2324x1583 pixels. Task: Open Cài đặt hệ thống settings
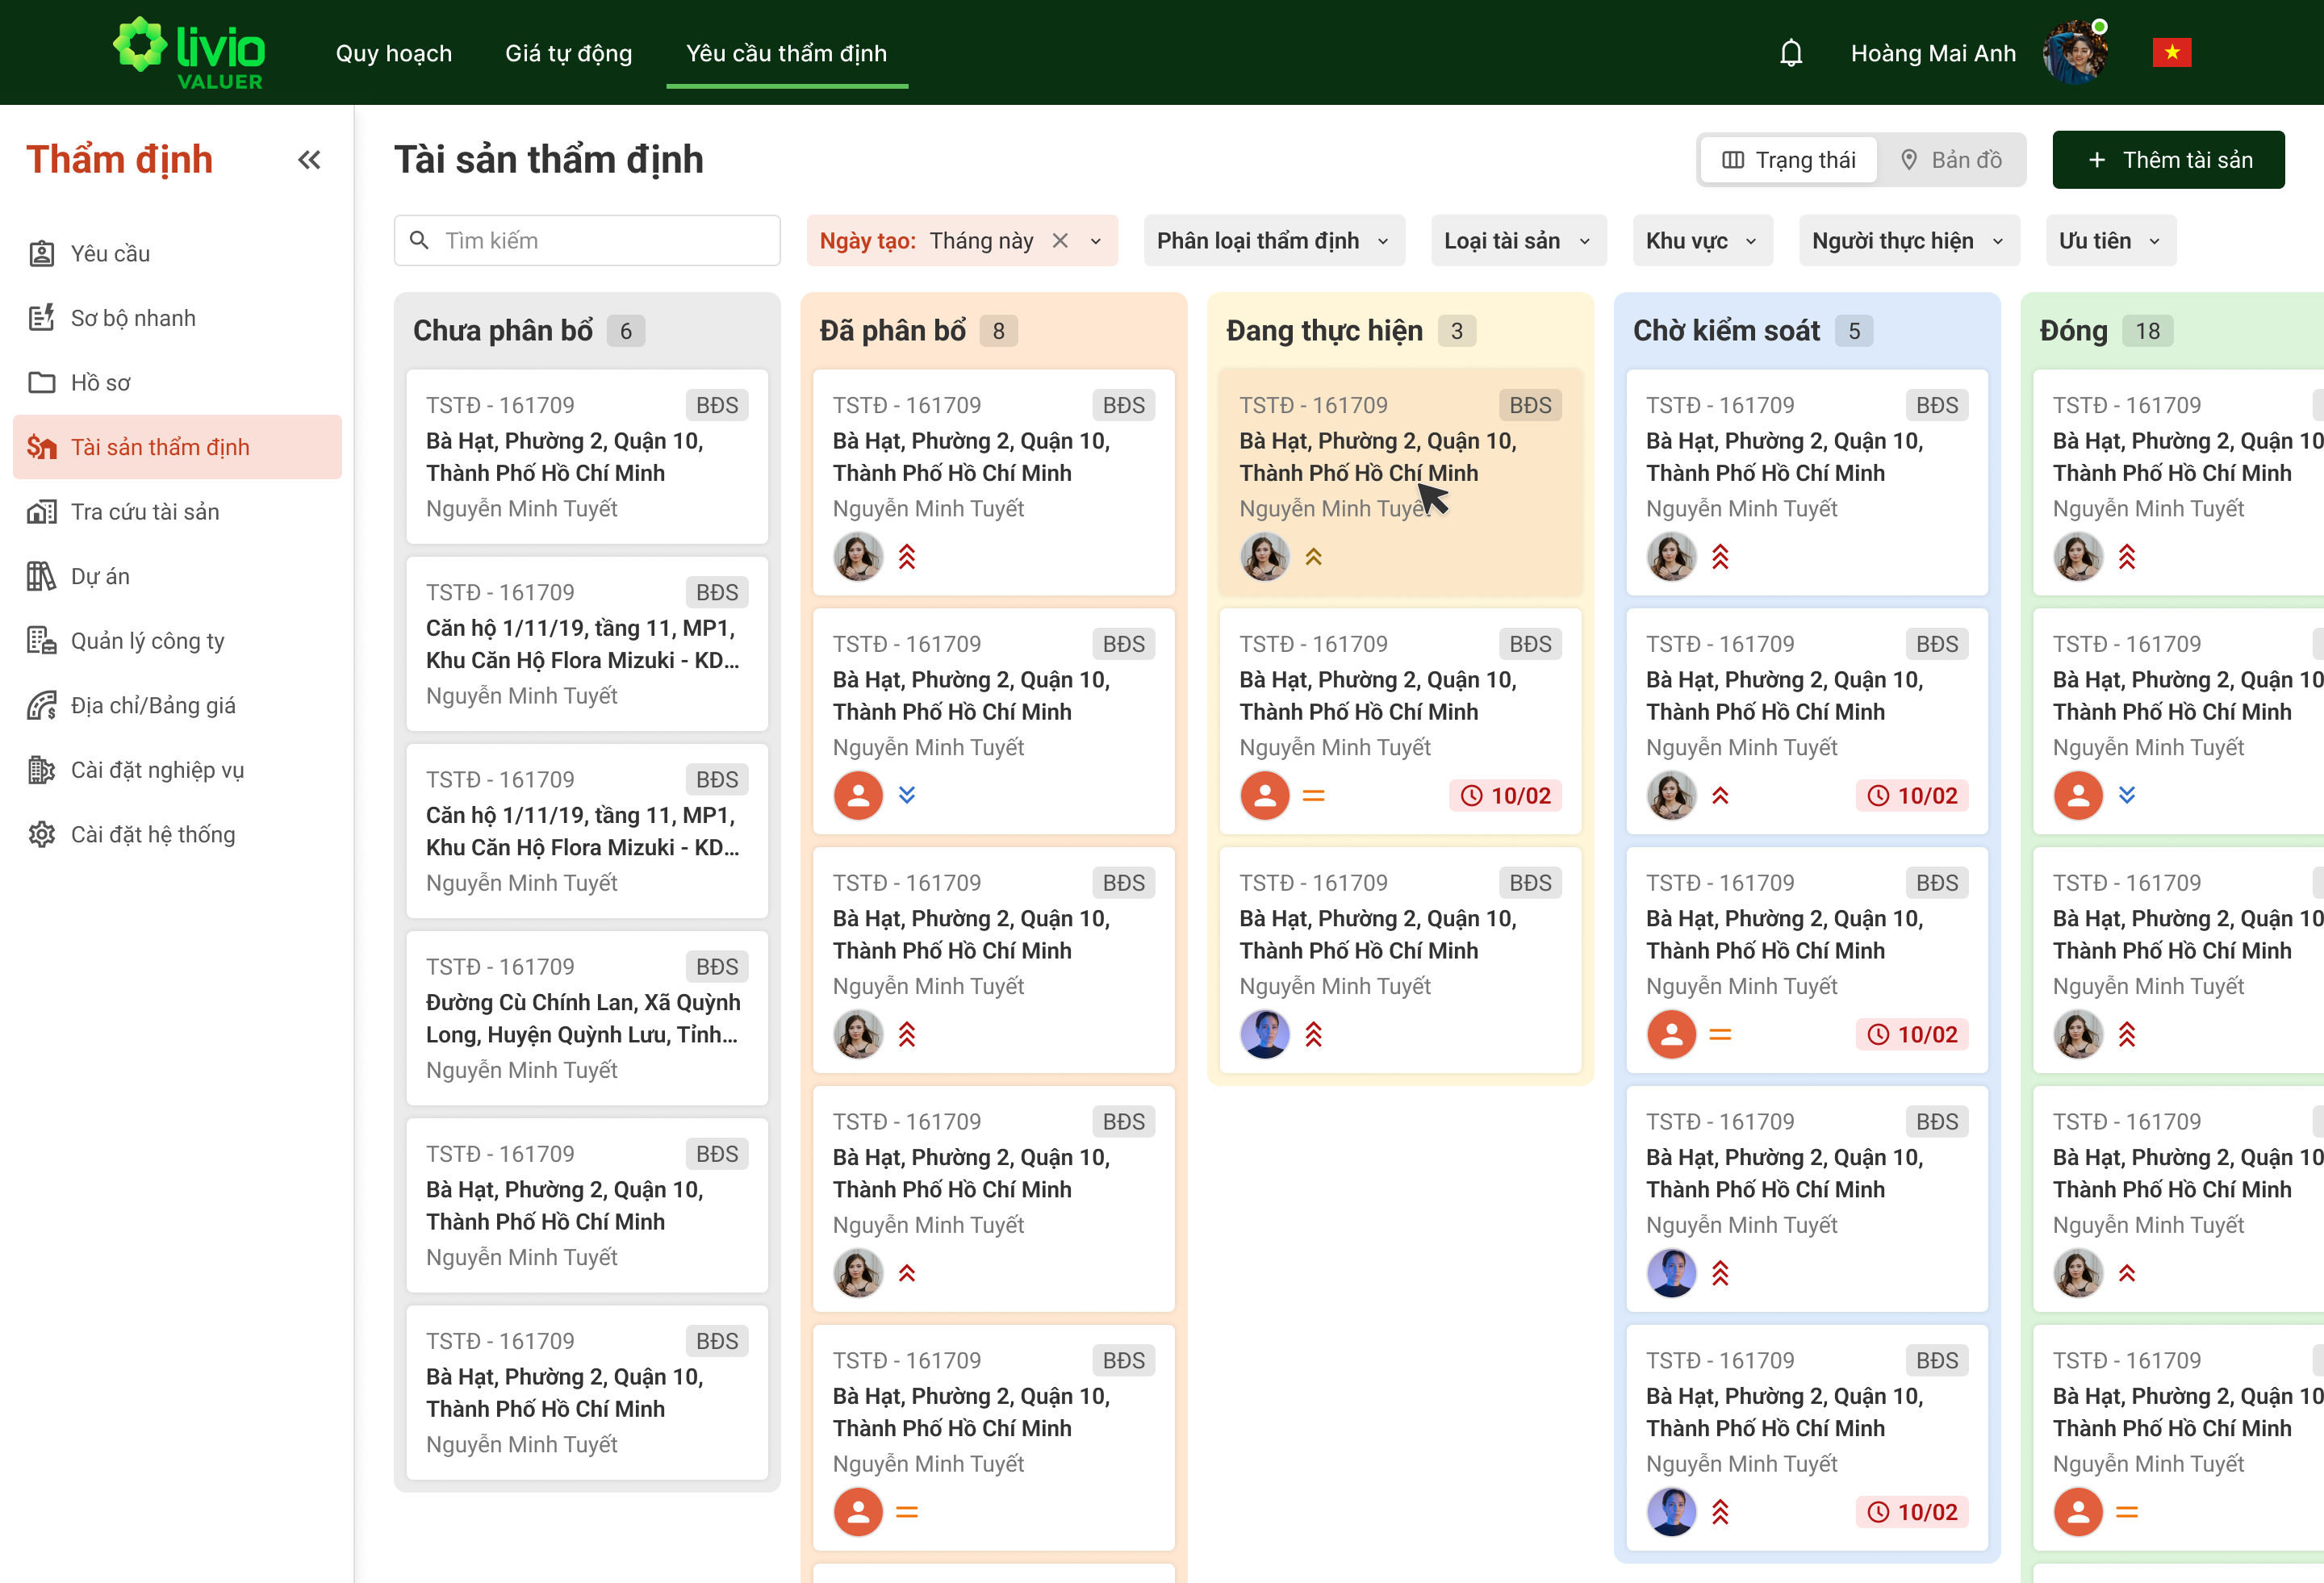click(153, 834)
